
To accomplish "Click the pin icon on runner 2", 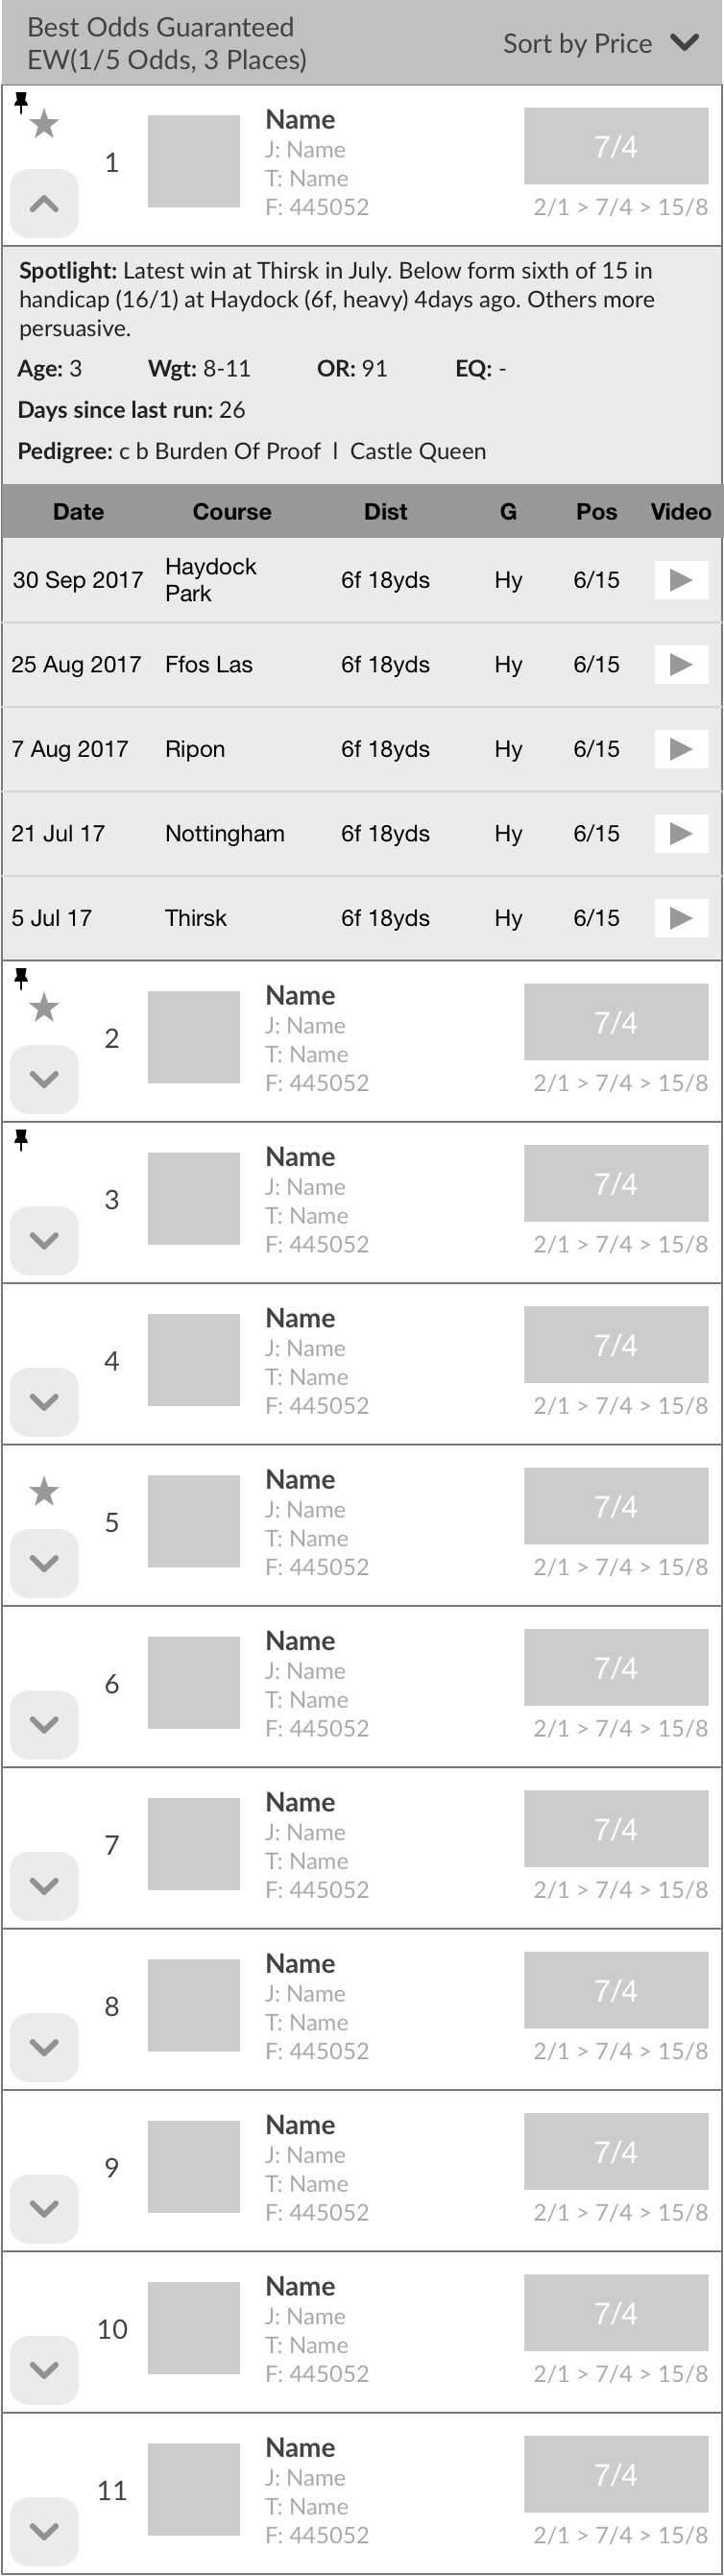I will [21, 978].
